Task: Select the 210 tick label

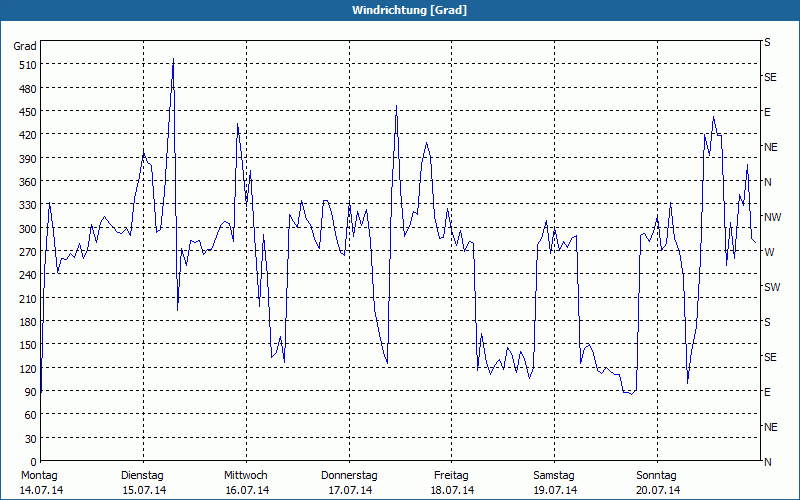Action: tap(28, 298)
